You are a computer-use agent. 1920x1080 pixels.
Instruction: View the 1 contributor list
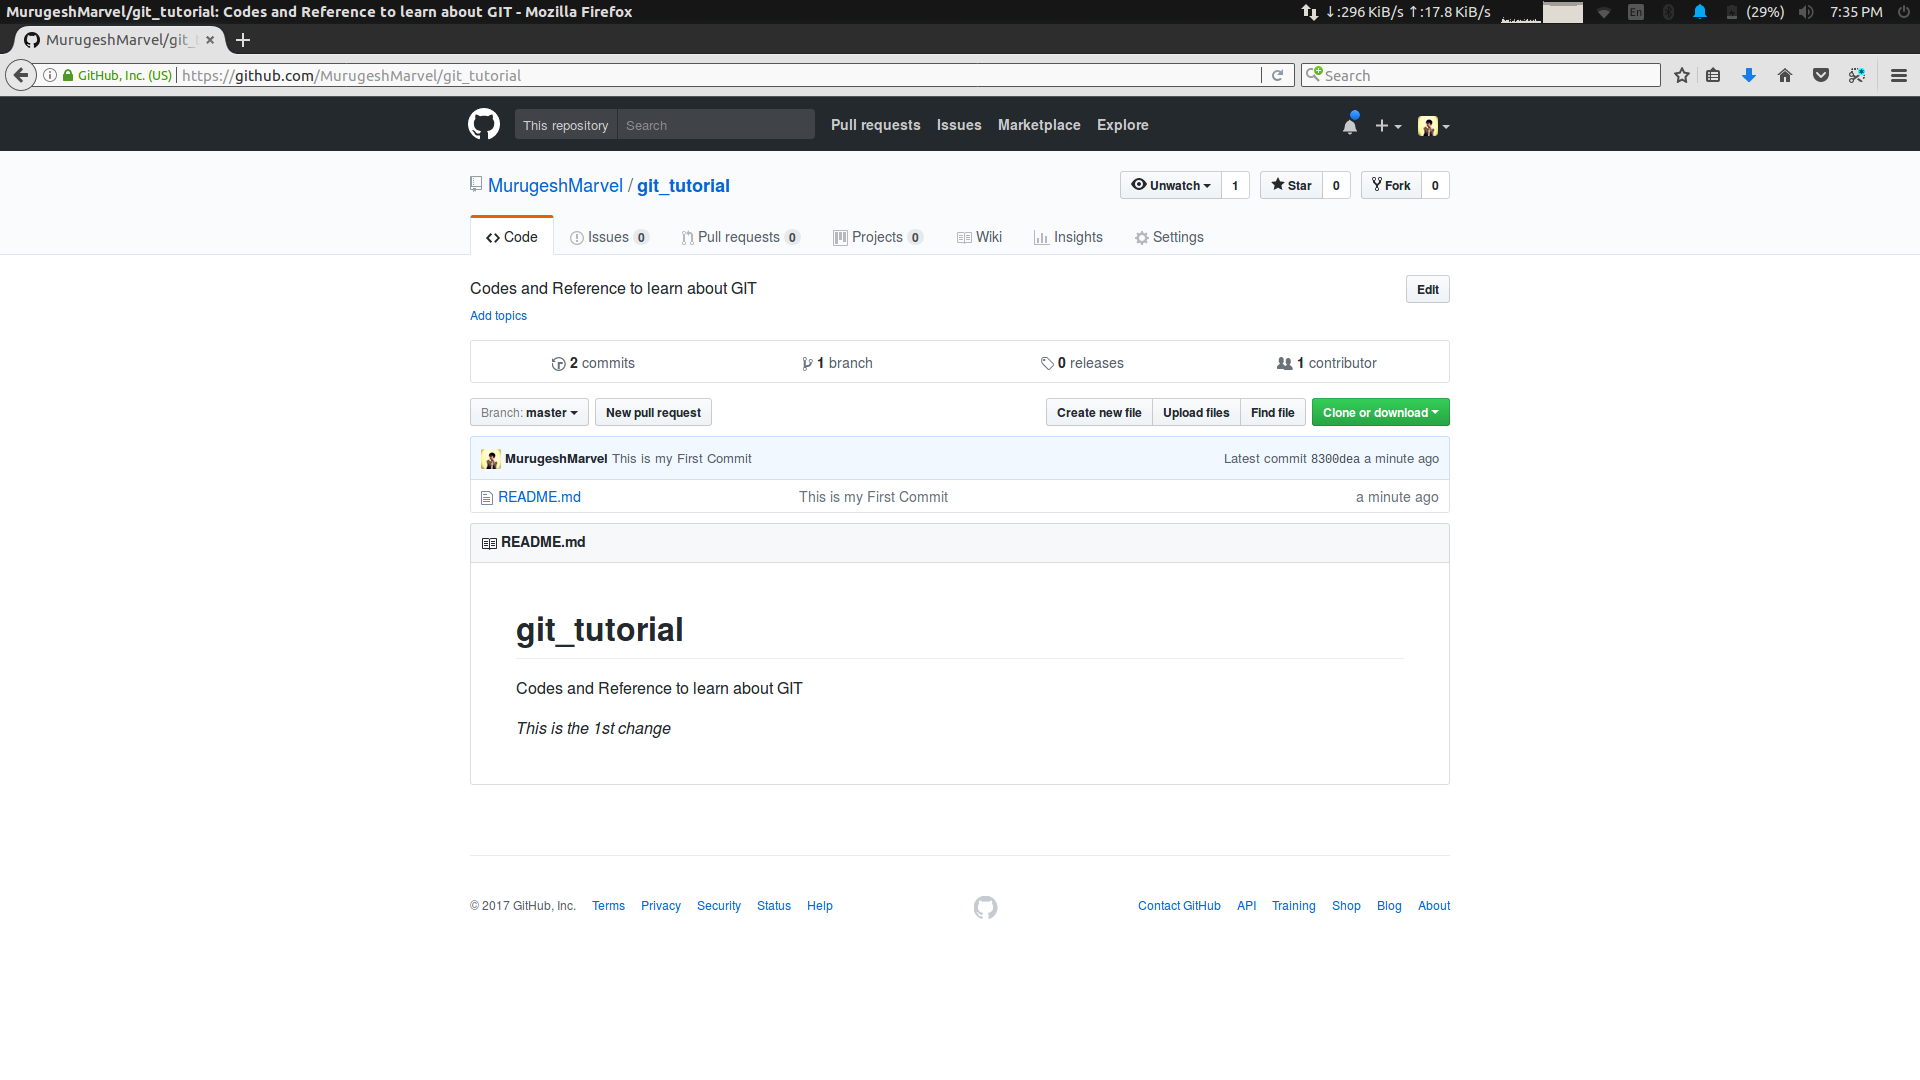[x=1327, y=363]
